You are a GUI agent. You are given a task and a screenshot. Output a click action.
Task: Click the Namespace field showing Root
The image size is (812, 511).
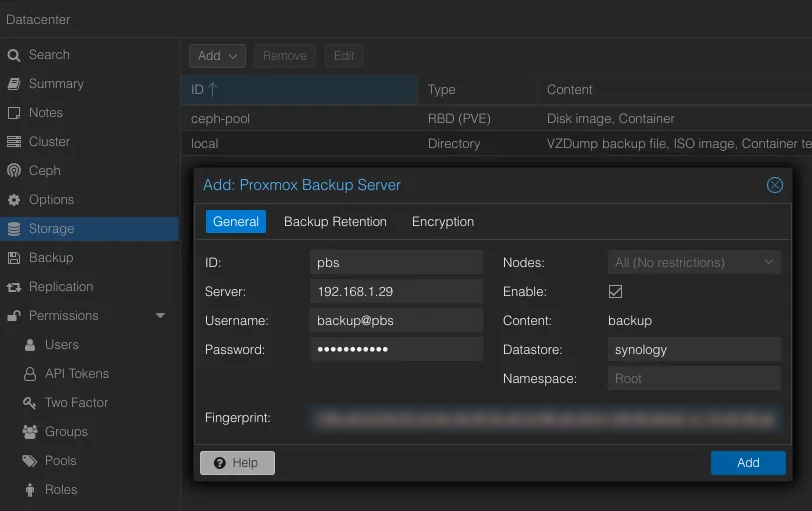694,378
